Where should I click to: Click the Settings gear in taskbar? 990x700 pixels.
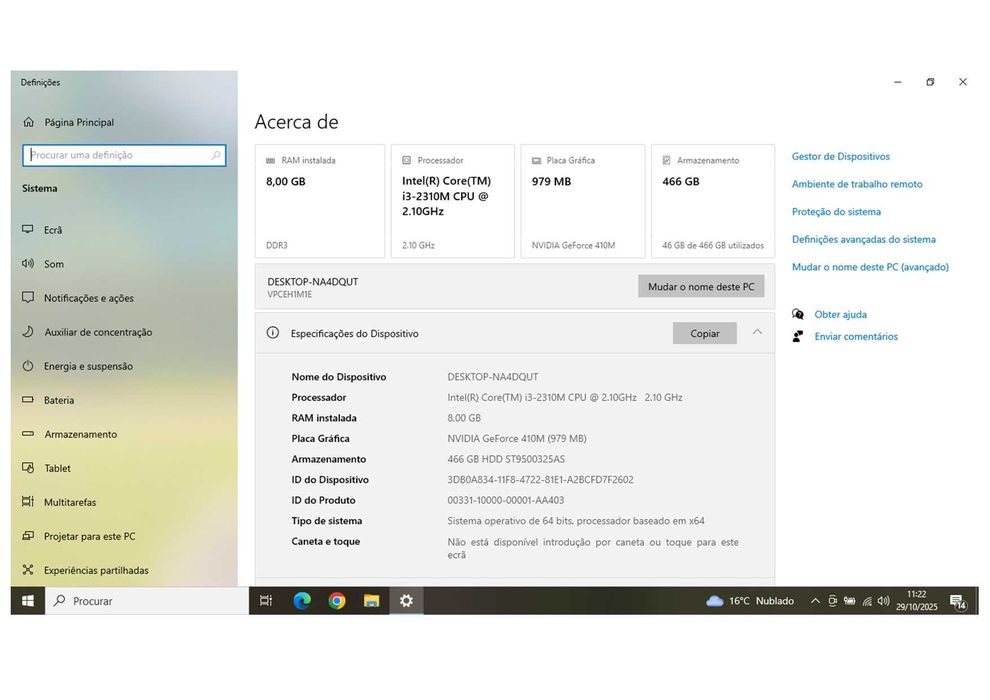(x=406, y=601)
